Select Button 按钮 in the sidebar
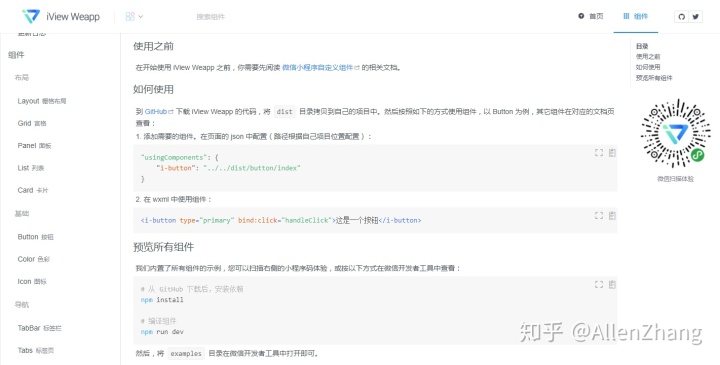Screen dimensions: 720x365 click(x=35, y=237)
